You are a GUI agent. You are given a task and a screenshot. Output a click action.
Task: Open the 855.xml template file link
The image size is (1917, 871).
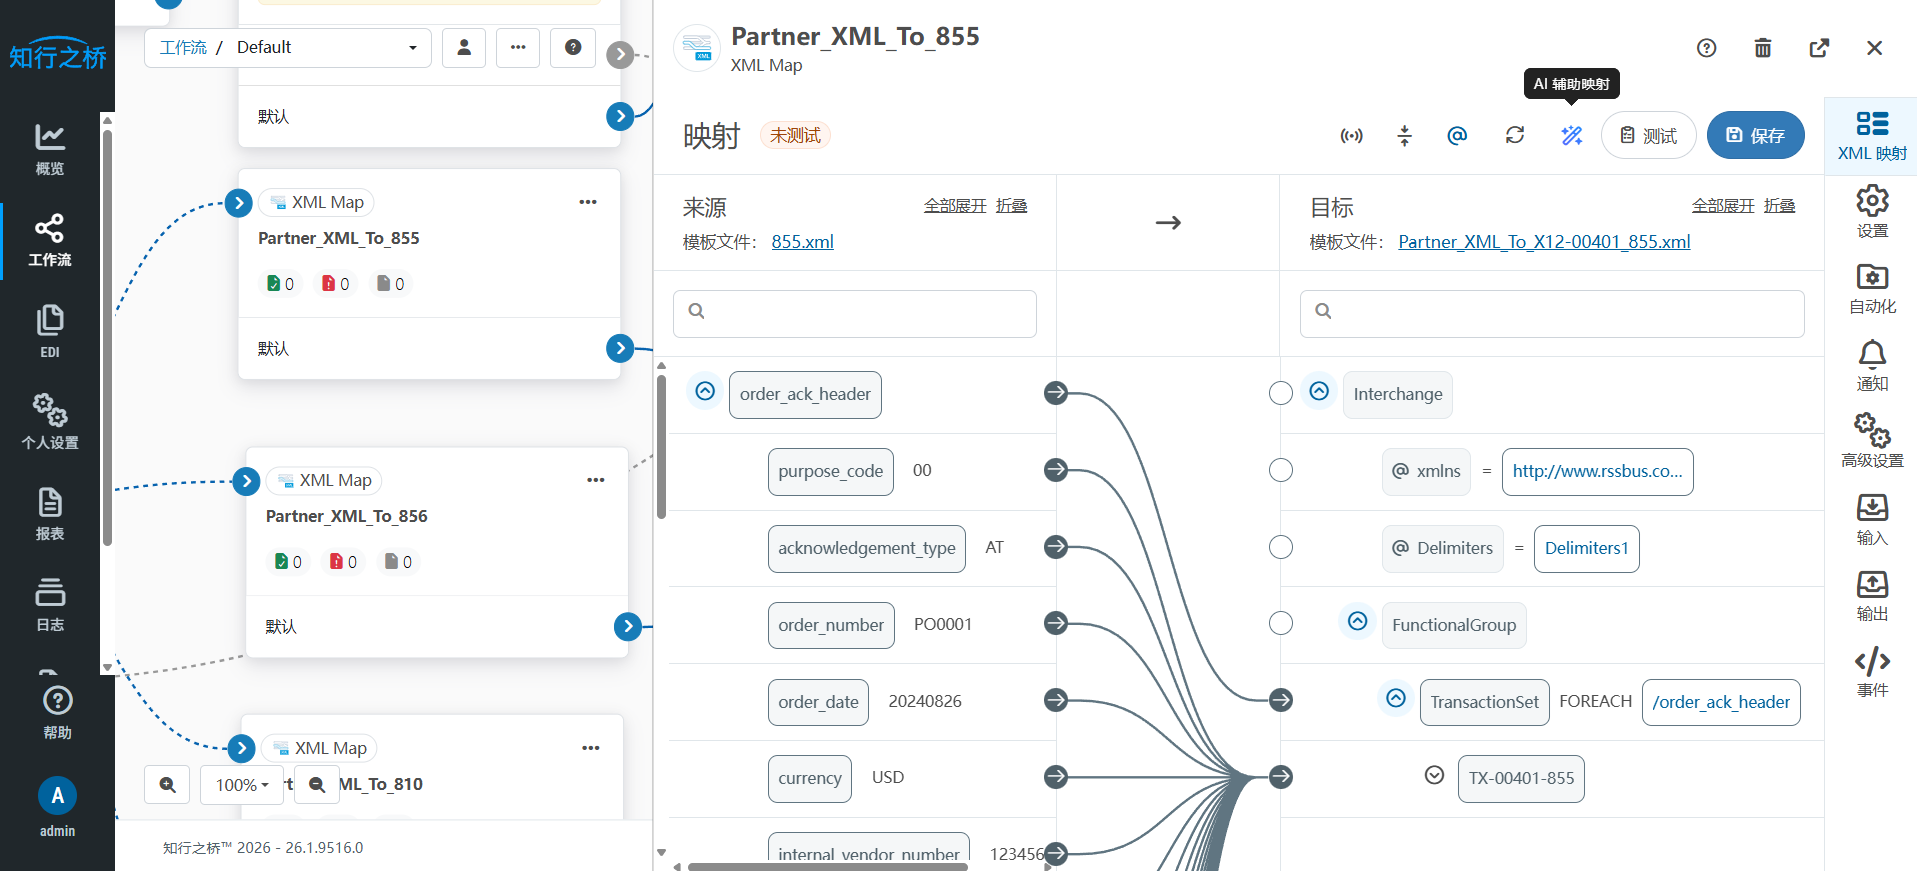(802, 242)
